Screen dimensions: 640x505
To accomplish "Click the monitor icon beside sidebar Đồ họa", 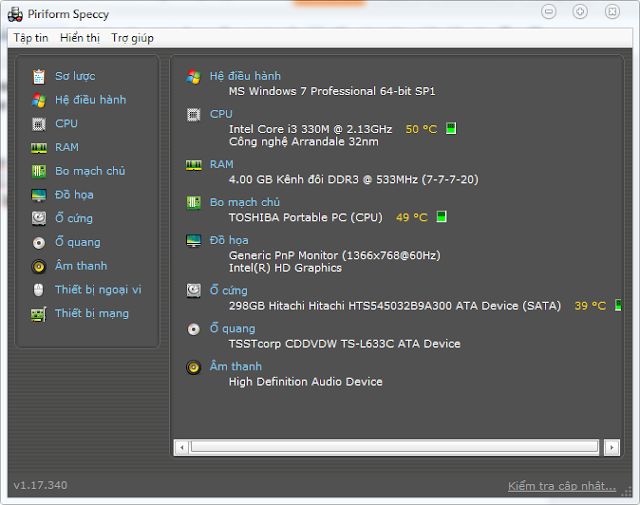I will pos(39,195).
